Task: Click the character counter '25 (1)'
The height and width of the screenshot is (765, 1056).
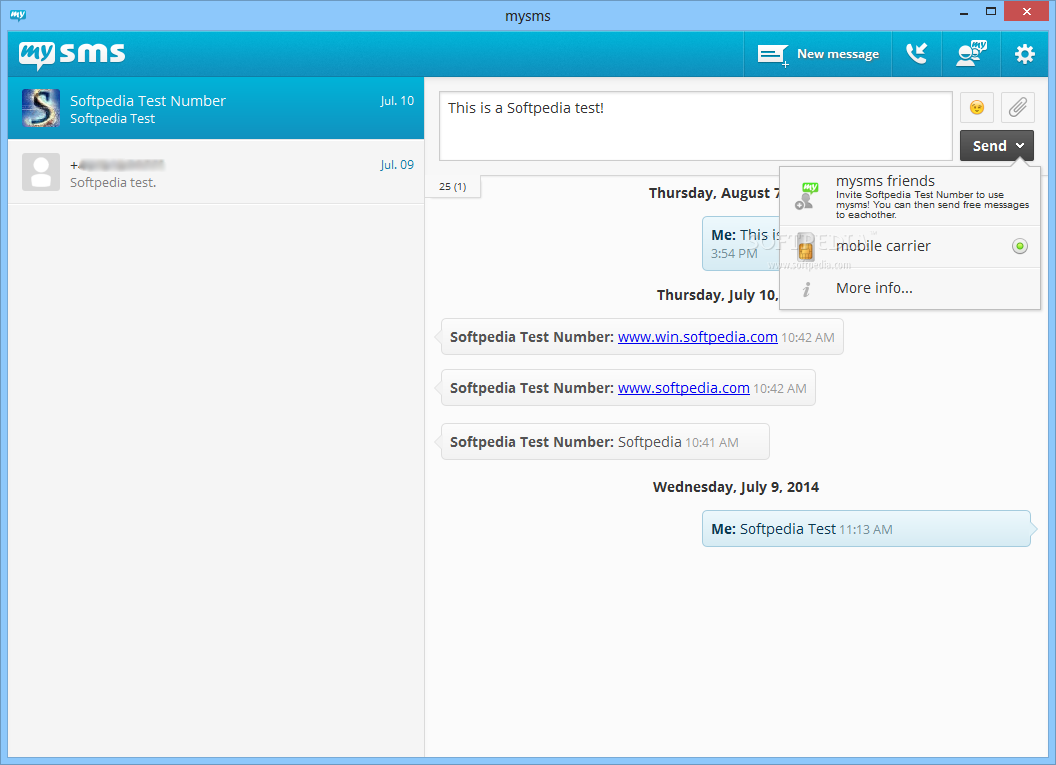Action: point(453,187)
